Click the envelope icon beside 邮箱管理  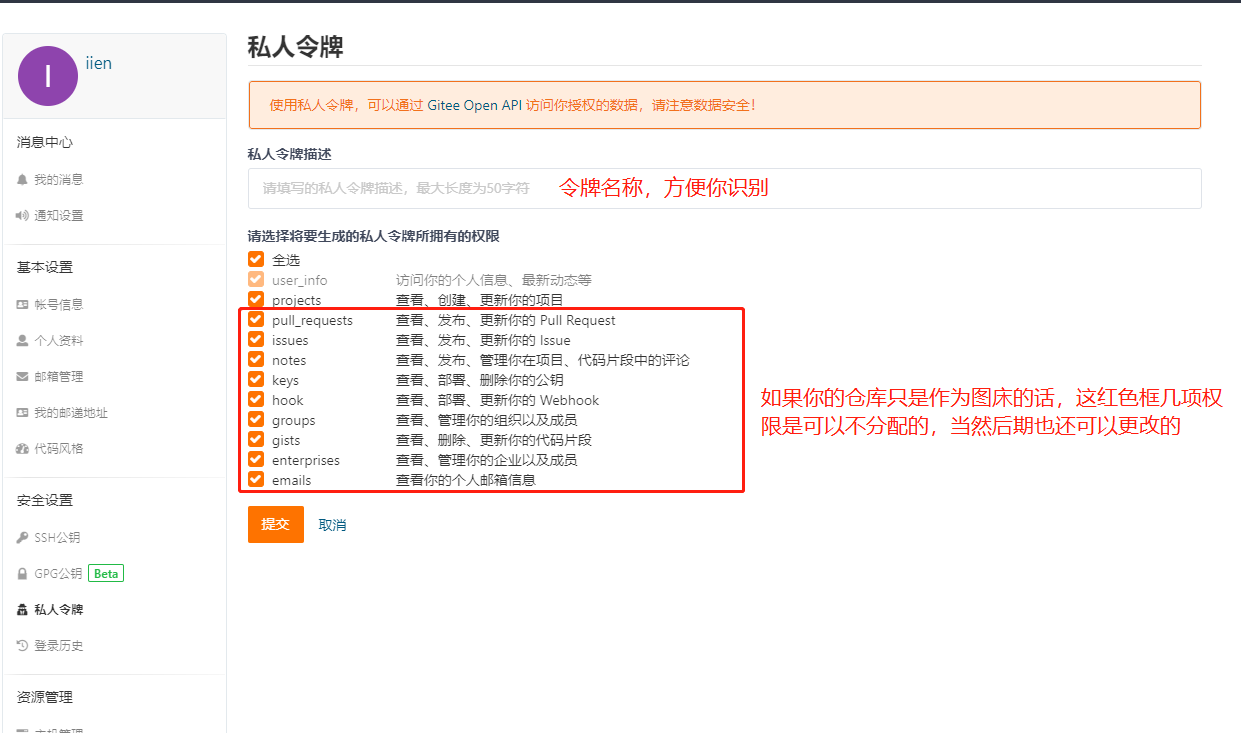(x=23, y=377)
